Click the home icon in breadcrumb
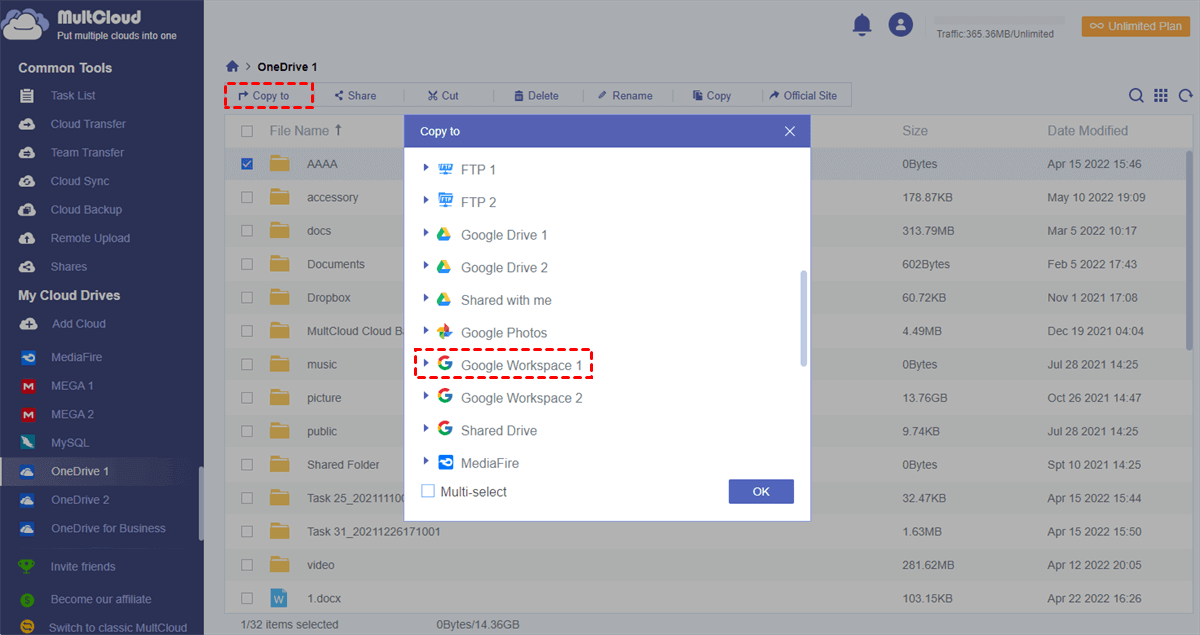 tap(232, 67)
